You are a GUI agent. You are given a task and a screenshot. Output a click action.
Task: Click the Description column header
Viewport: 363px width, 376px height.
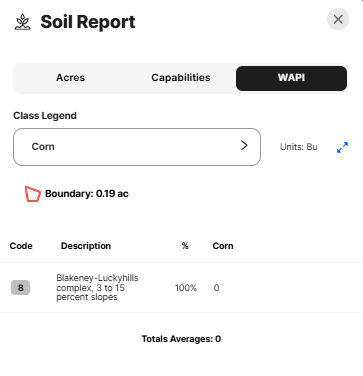tap(86, 246)
